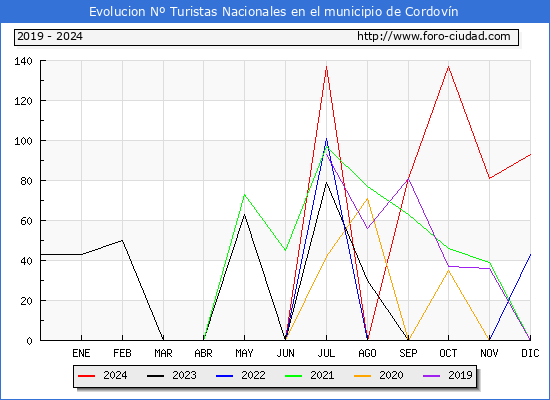Select the 2023 legend label
This screenshot has height=400, width=550.
(184, 375)
